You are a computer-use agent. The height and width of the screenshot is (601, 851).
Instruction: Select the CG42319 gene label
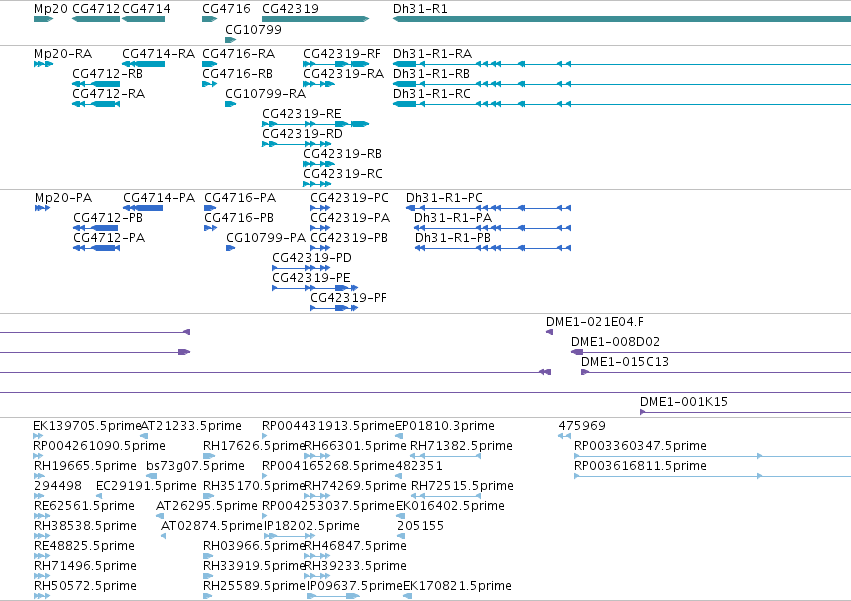pos(290,9)
